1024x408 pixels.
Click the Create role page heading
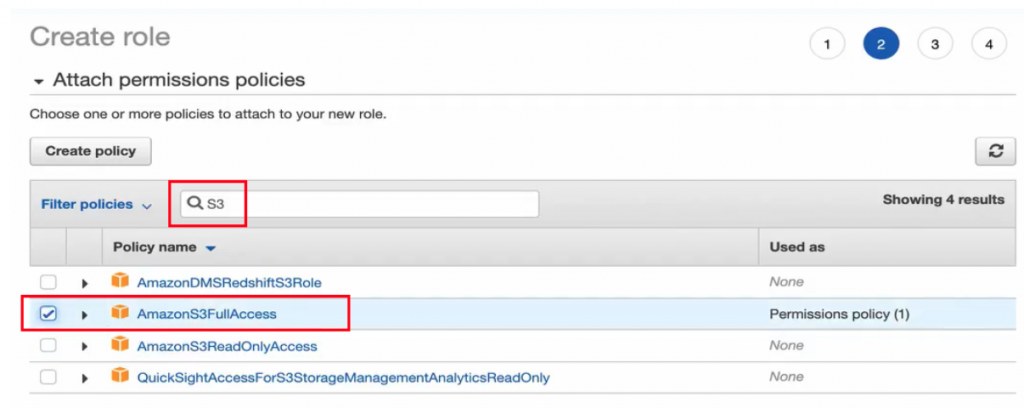coord(100,37)
